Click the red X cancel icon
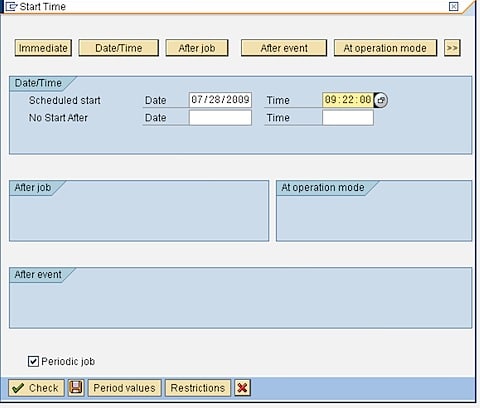 (x=242, y=388)
